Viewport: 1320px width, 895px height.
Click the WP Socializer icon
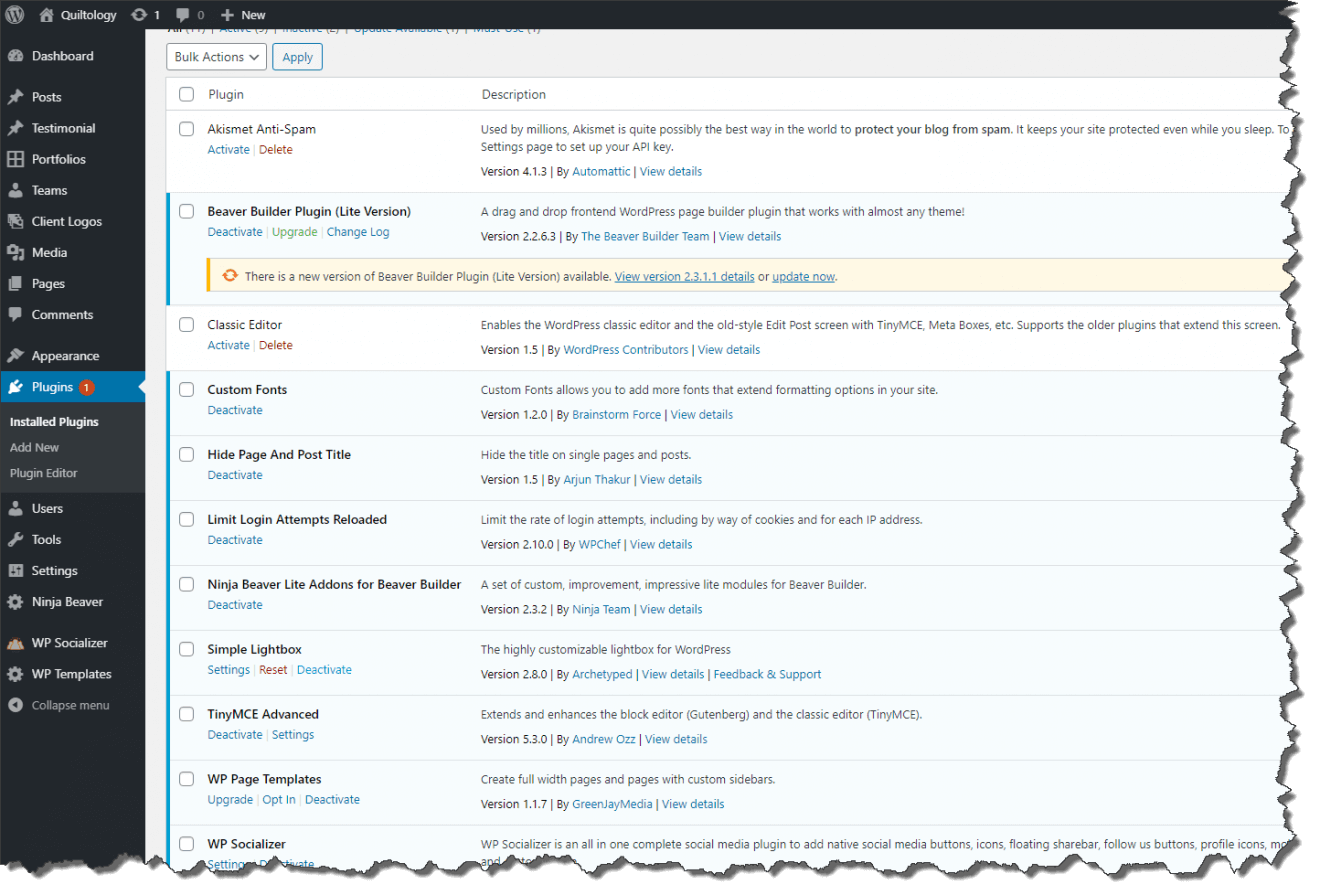[x=15, y=643]
